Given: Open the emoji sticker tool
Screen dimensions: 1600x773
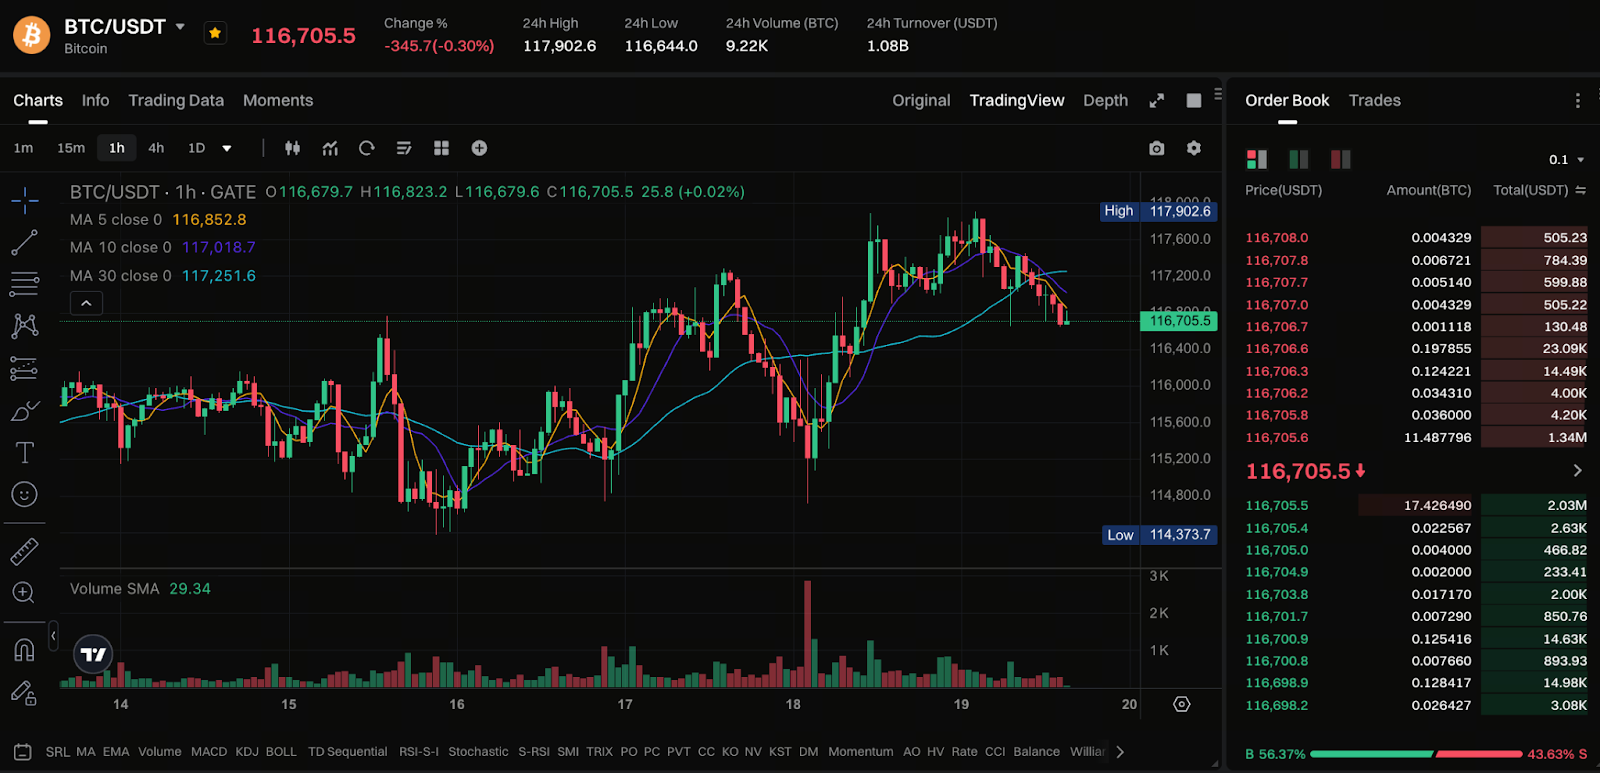Looking at the screenshot, I should (x=24, y=495).
